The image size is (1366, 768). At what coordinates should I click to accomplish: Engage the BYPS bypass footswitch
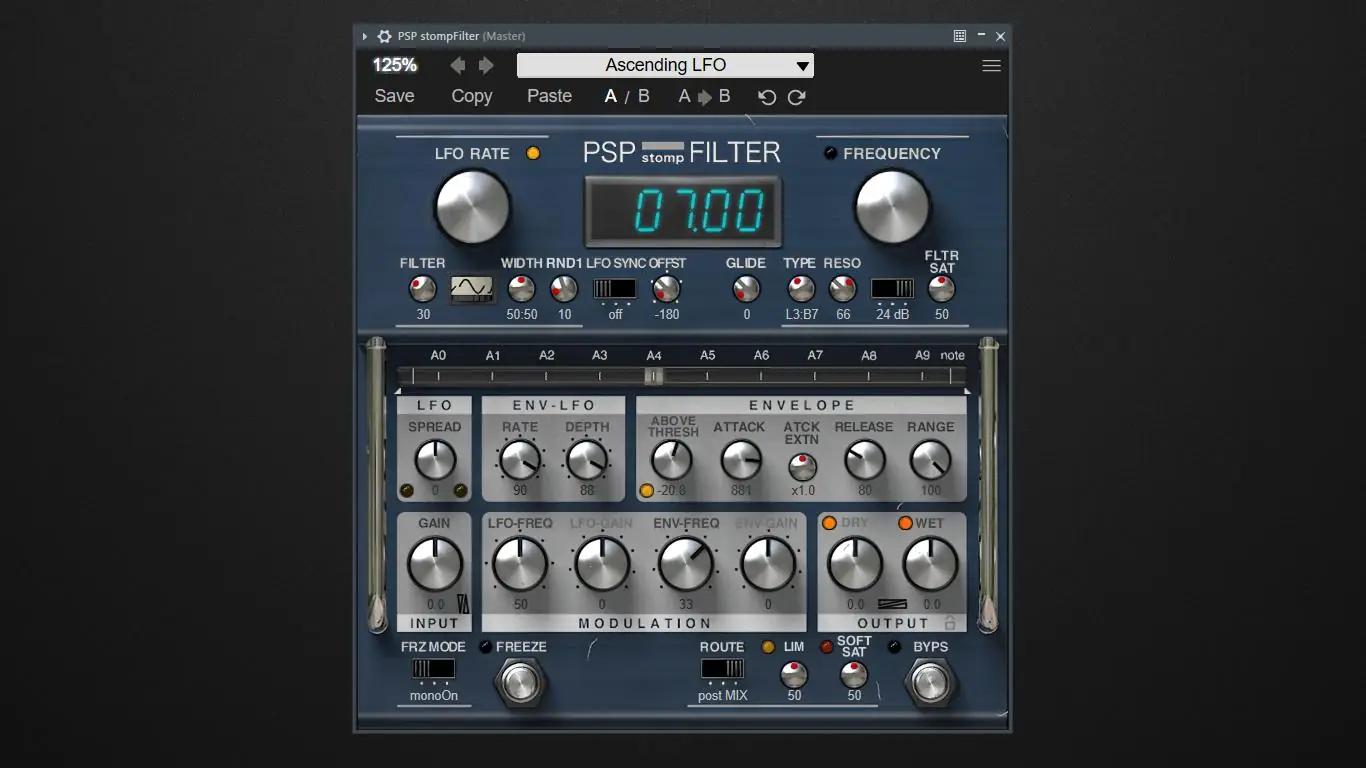point(930,683)
